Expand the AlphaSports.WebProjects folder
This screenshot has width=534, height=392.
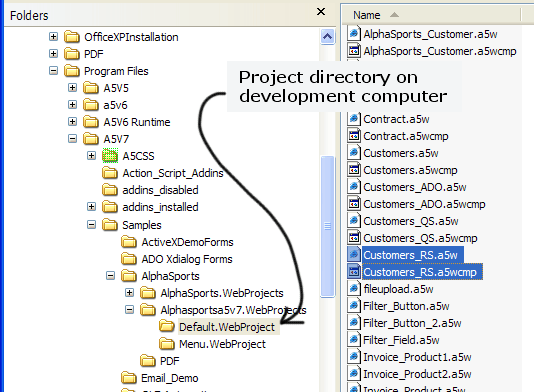[x=129, y=293]
